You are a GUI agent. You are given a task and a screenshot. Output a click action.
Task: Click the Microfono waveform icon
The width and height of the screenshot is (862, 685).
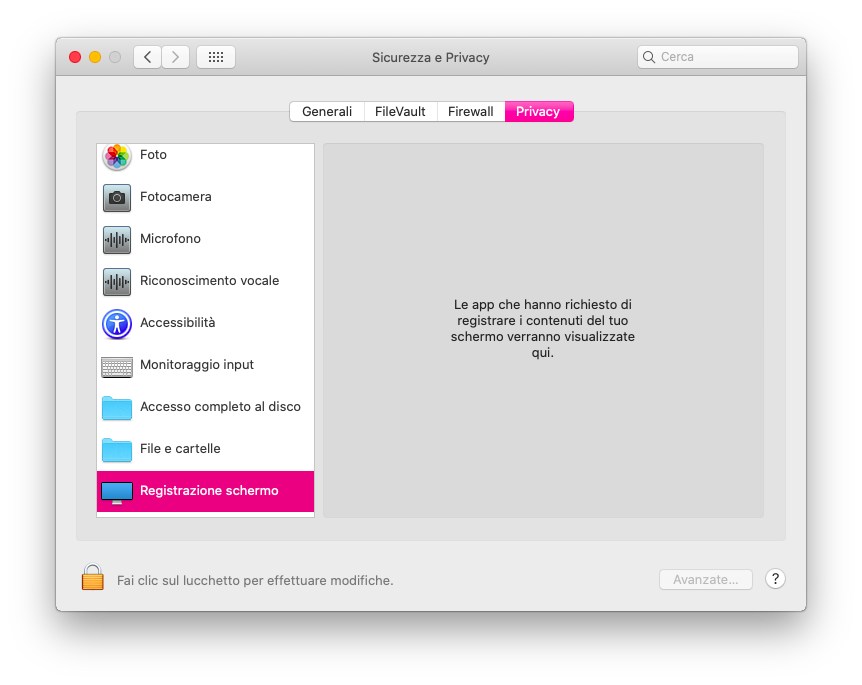coord(117,240)
